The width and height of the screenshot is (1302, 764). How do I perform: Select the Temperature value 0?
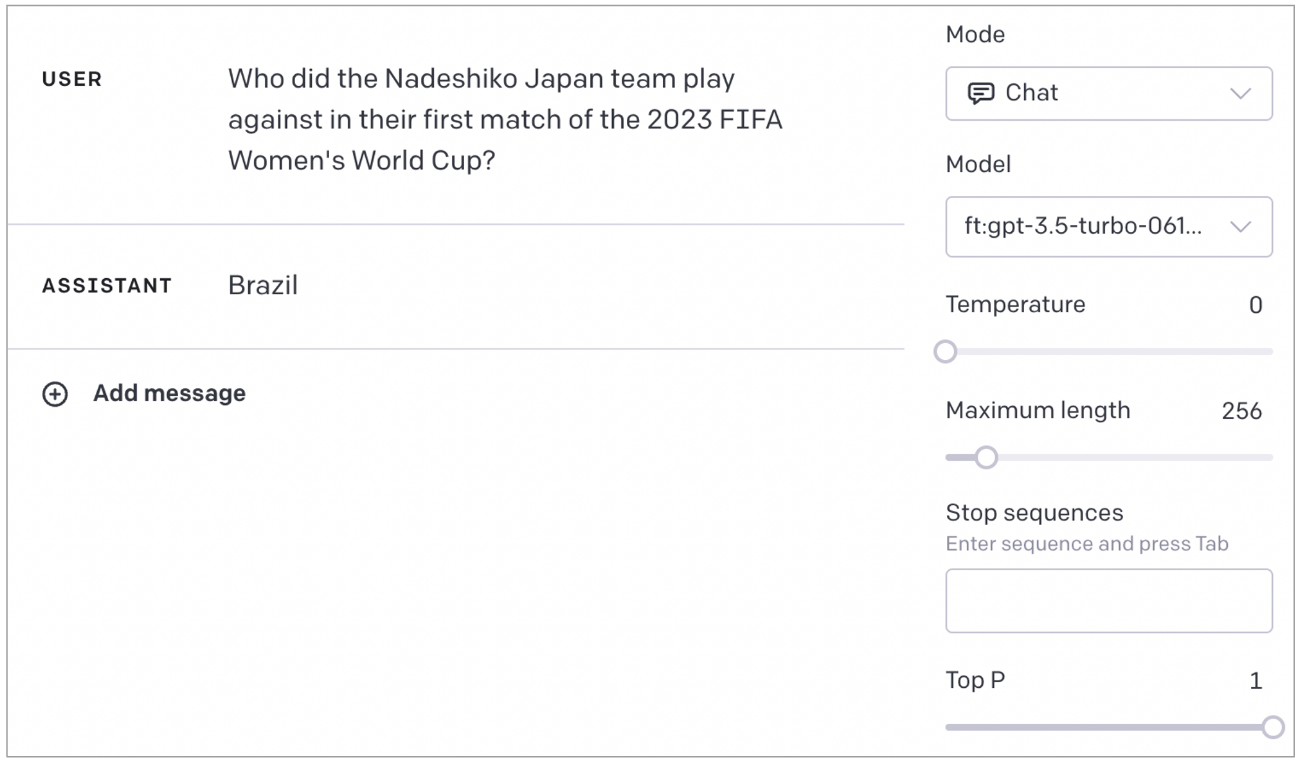[1256, 306]
